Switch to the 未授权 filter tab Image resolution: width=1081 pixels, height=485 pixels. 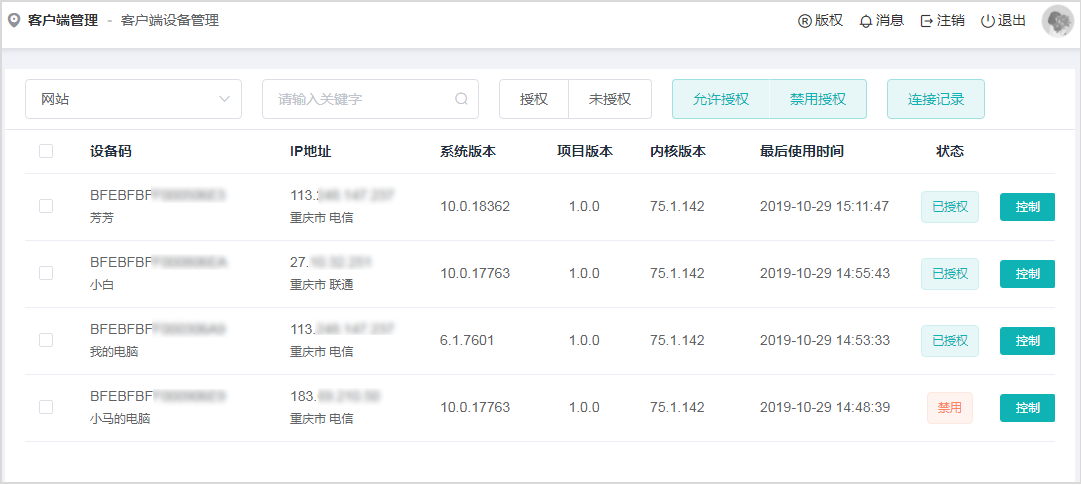[609, 99]
